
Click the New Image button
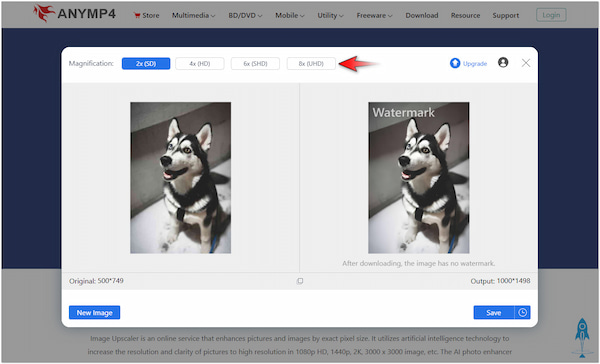95,312
